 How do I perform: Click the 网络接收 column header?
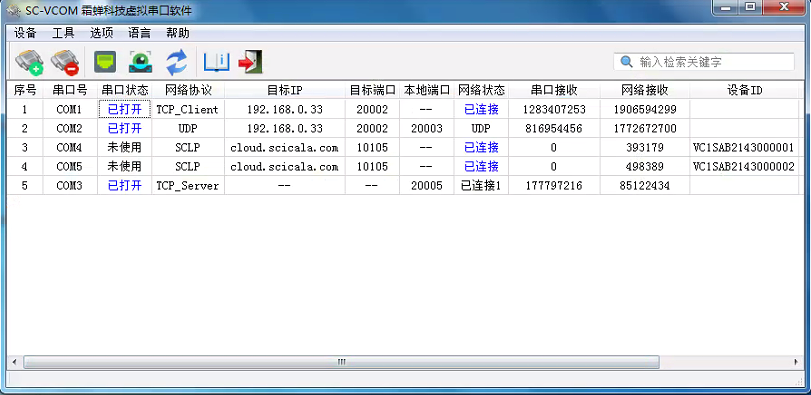click(x=645, y=90)
